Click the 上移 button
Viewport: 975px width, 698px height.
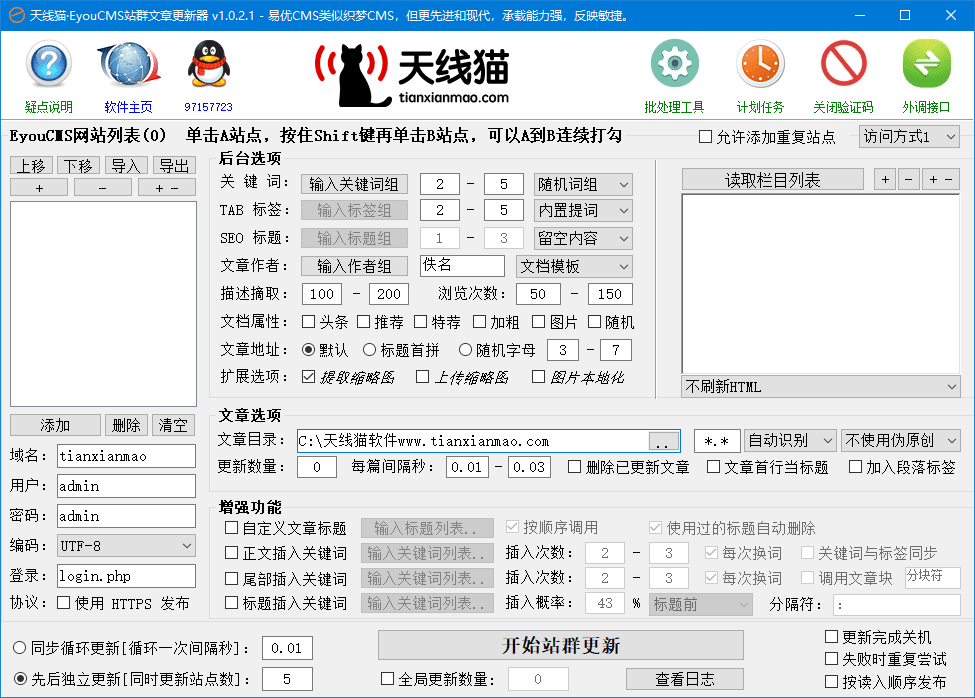tap(32, 165)
